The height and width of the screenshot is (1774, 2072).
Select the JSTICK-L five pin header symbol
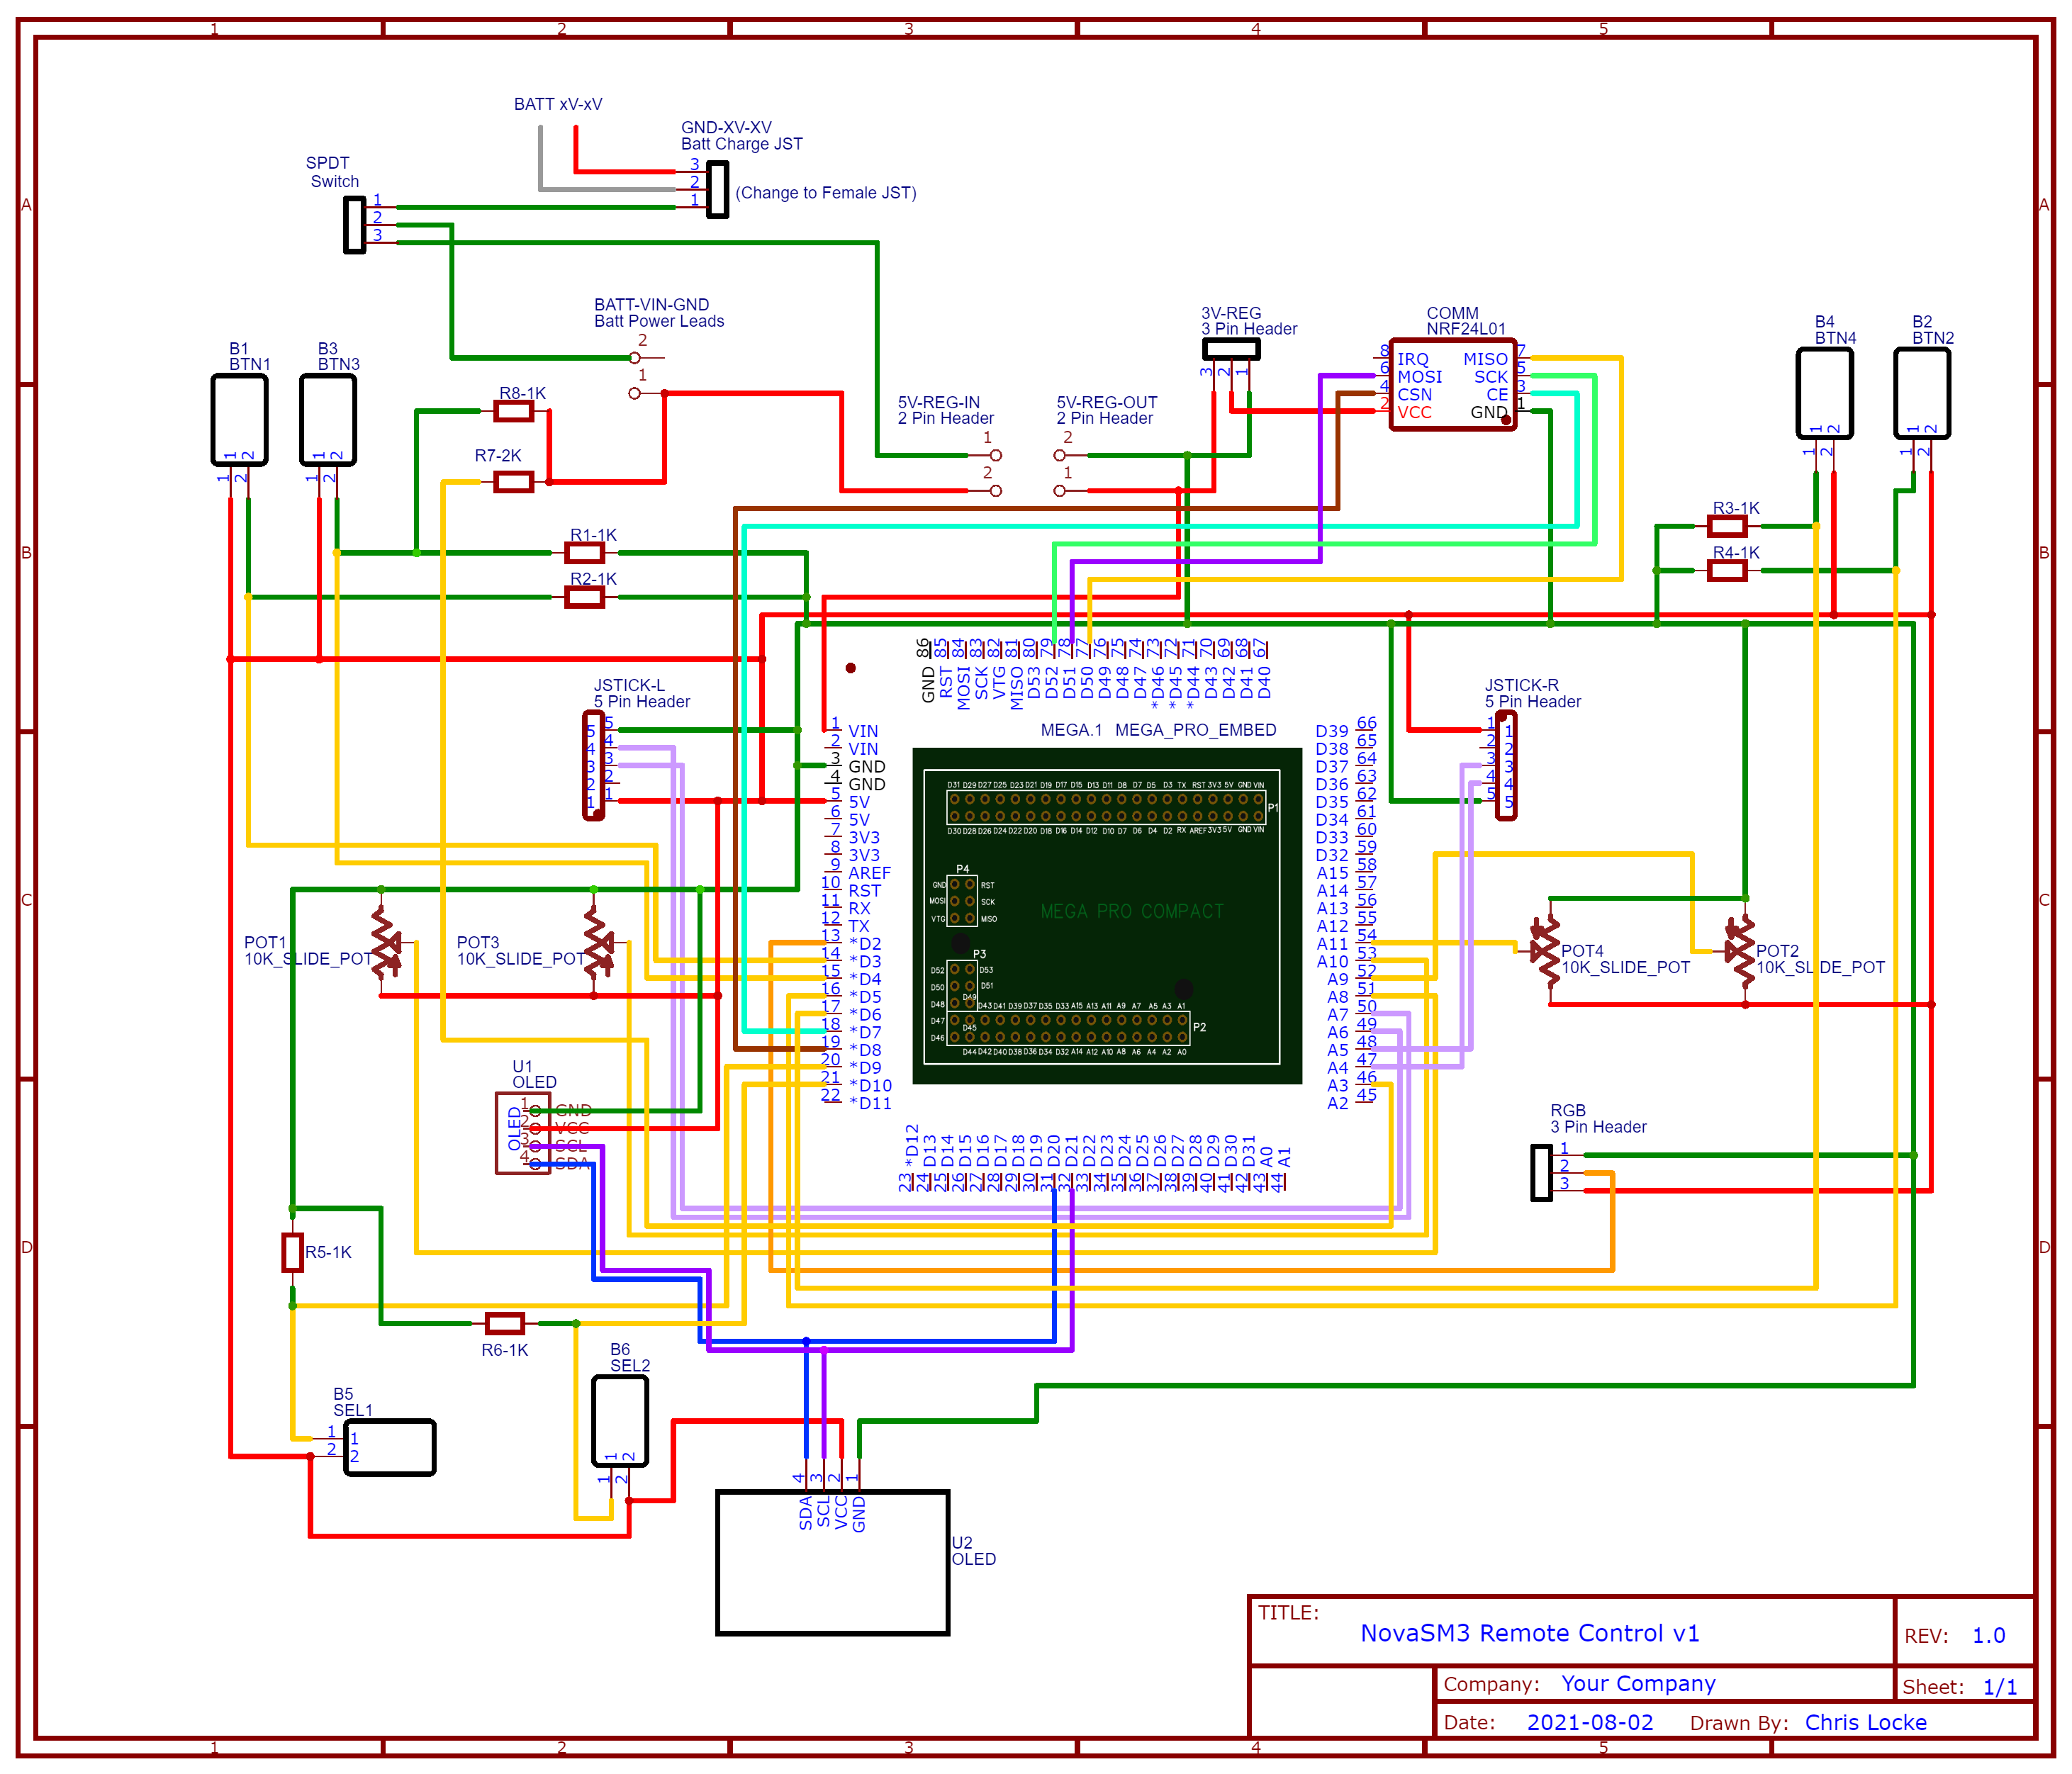pos(594,766)
